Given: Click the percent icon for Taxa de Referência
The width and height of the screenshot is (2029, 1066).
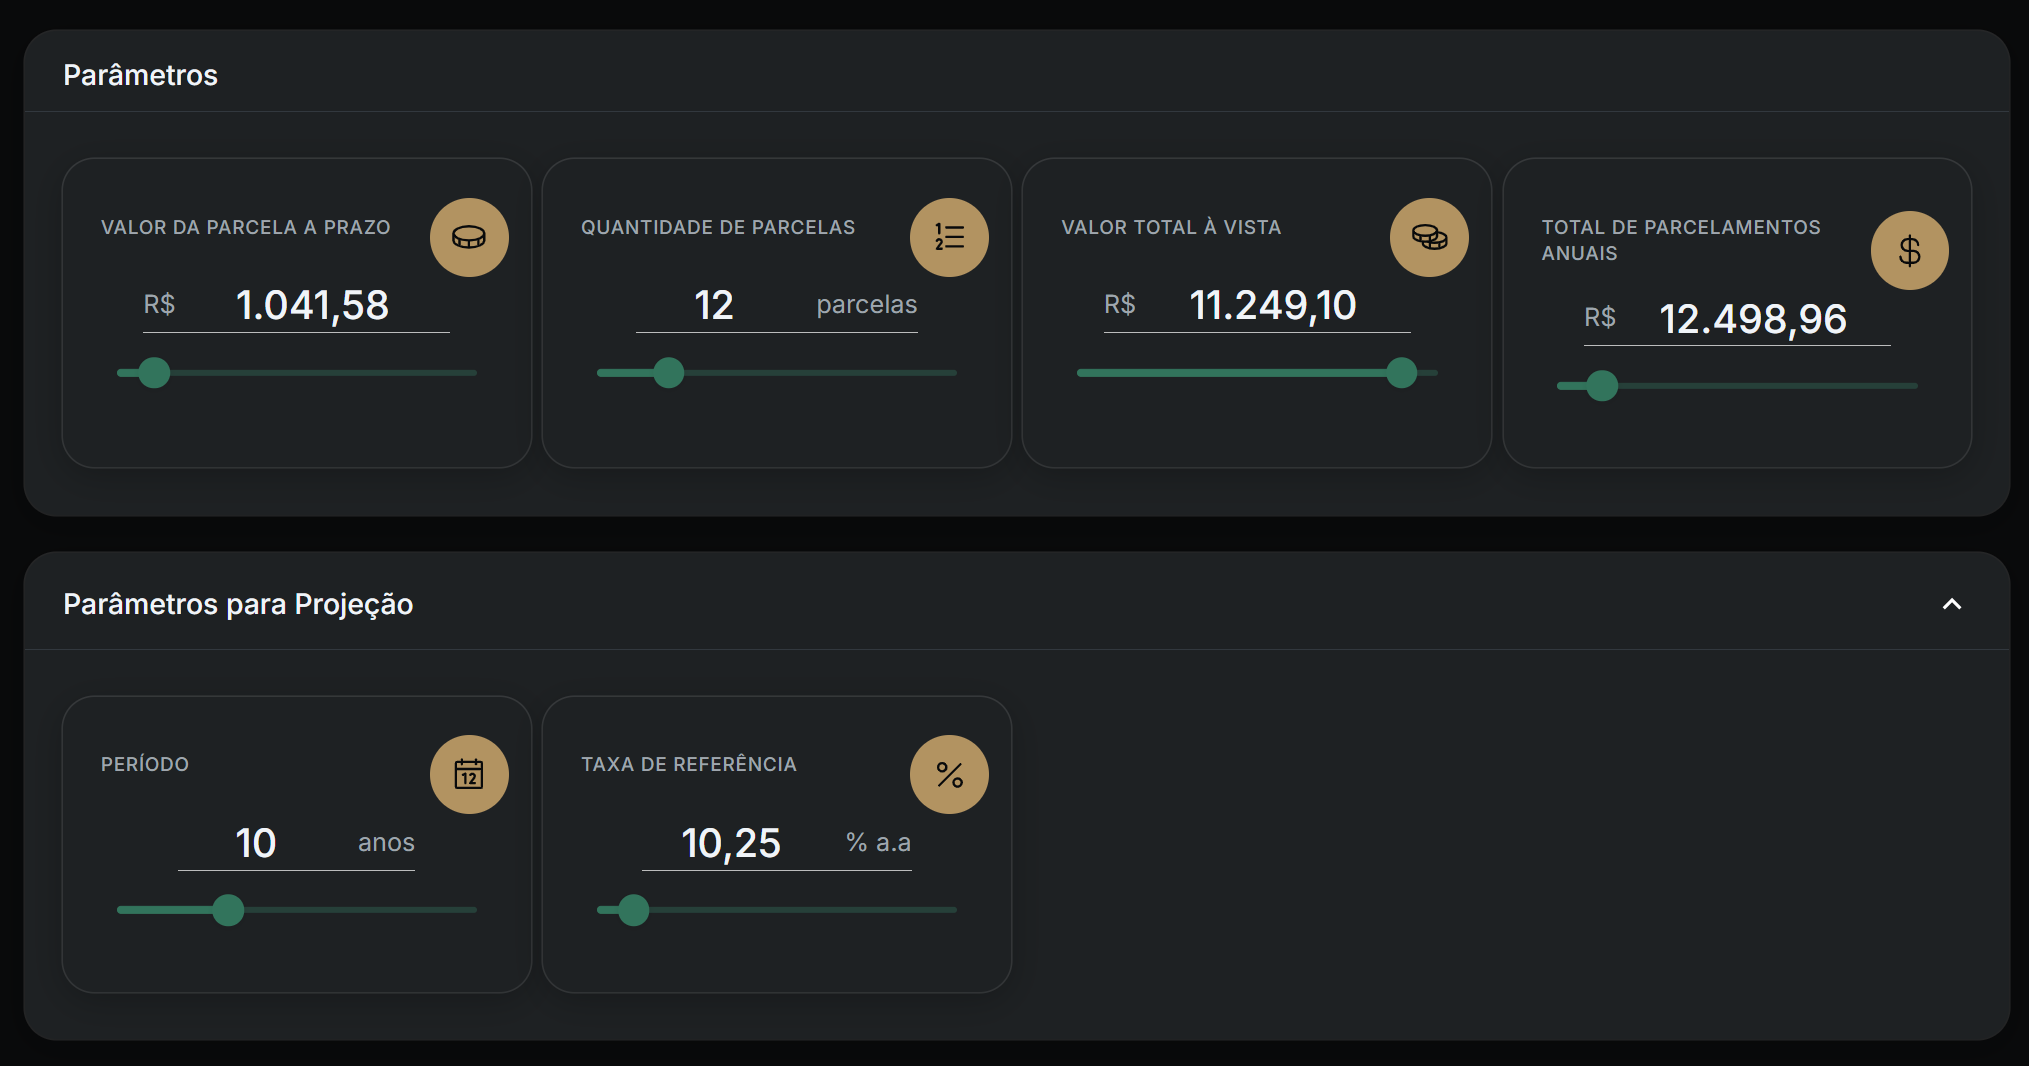Looking at the screenshot, I should pyautogui.click(x=949, y=774).
